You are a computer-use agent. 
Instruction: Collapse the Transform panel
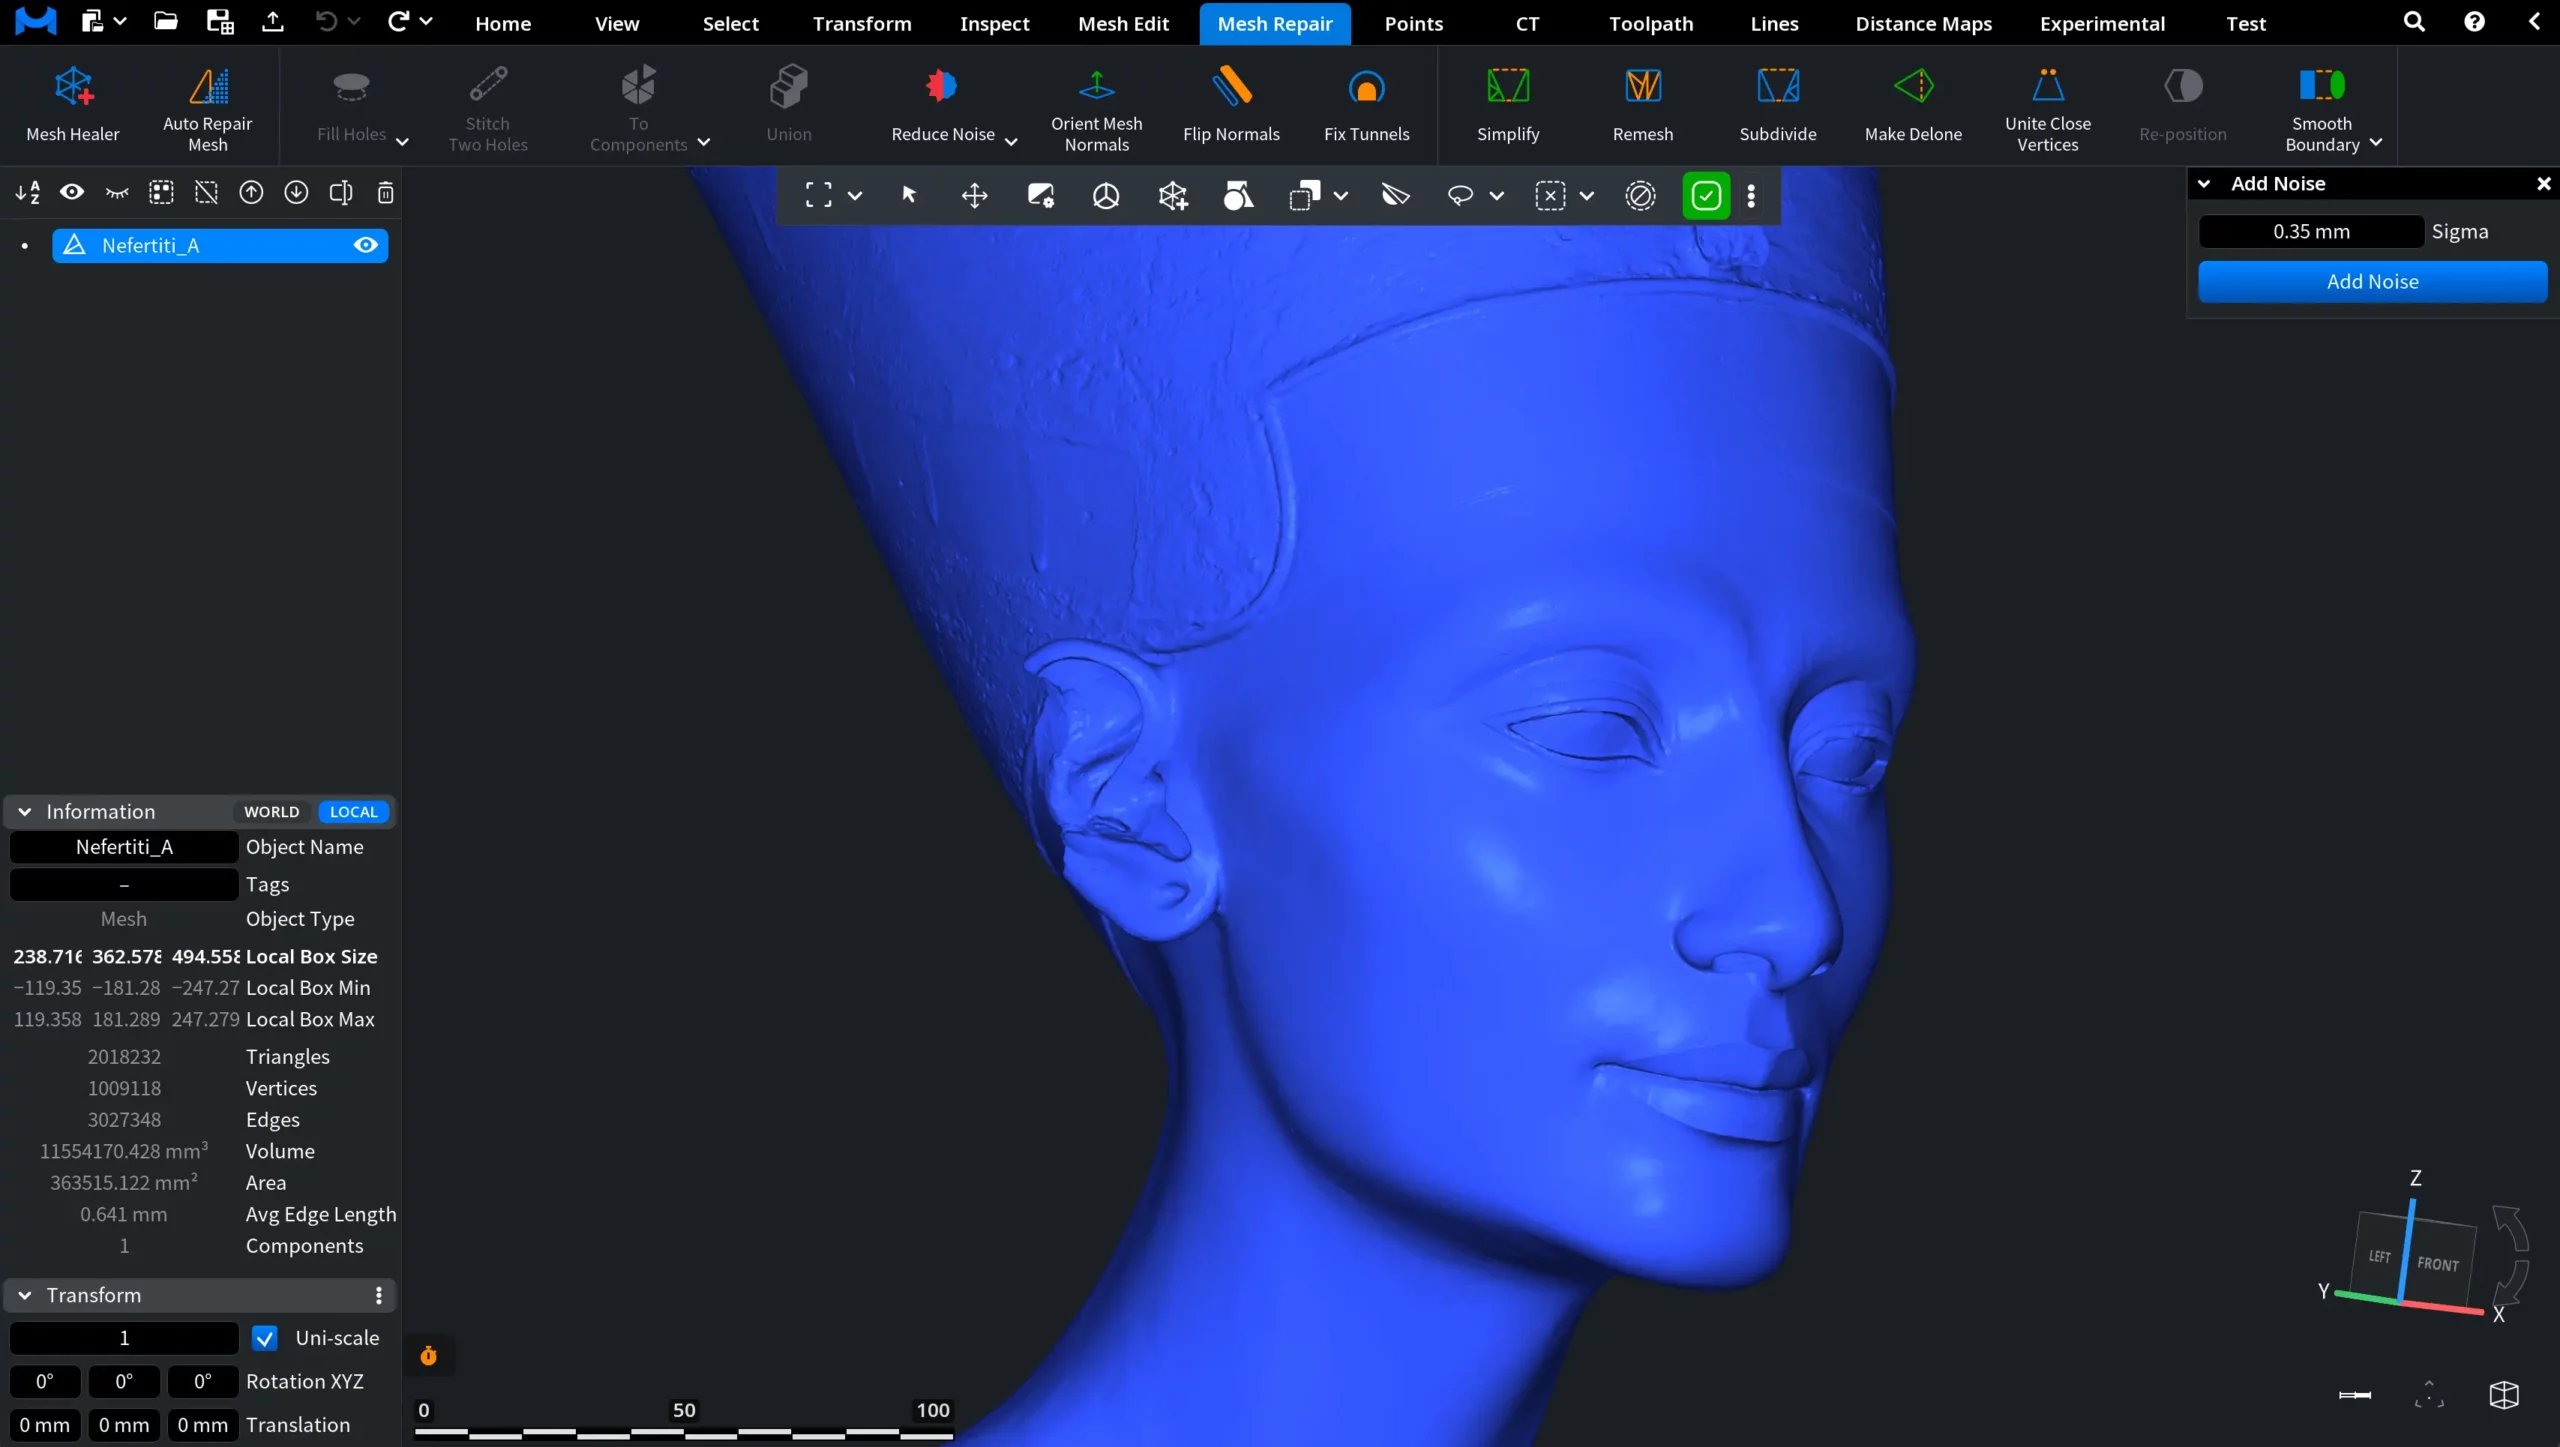click(x=25, y=1295)
